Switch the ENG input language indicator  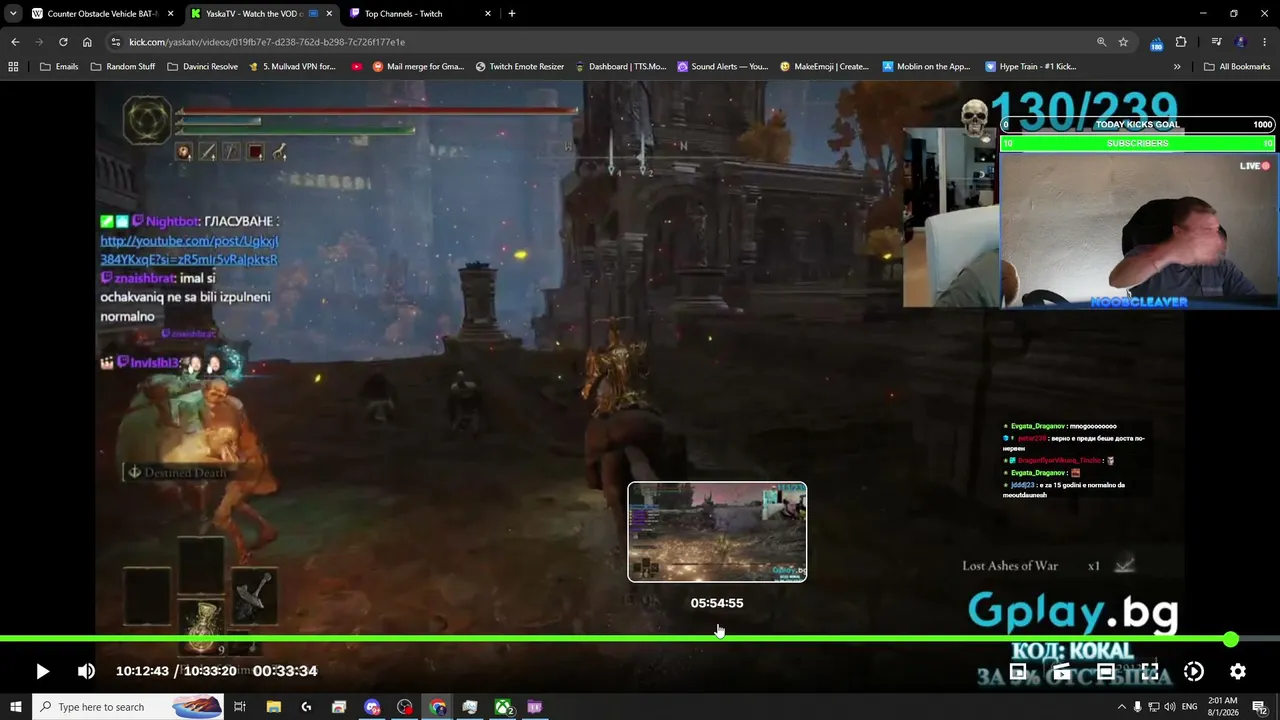tap(1190, 707)
